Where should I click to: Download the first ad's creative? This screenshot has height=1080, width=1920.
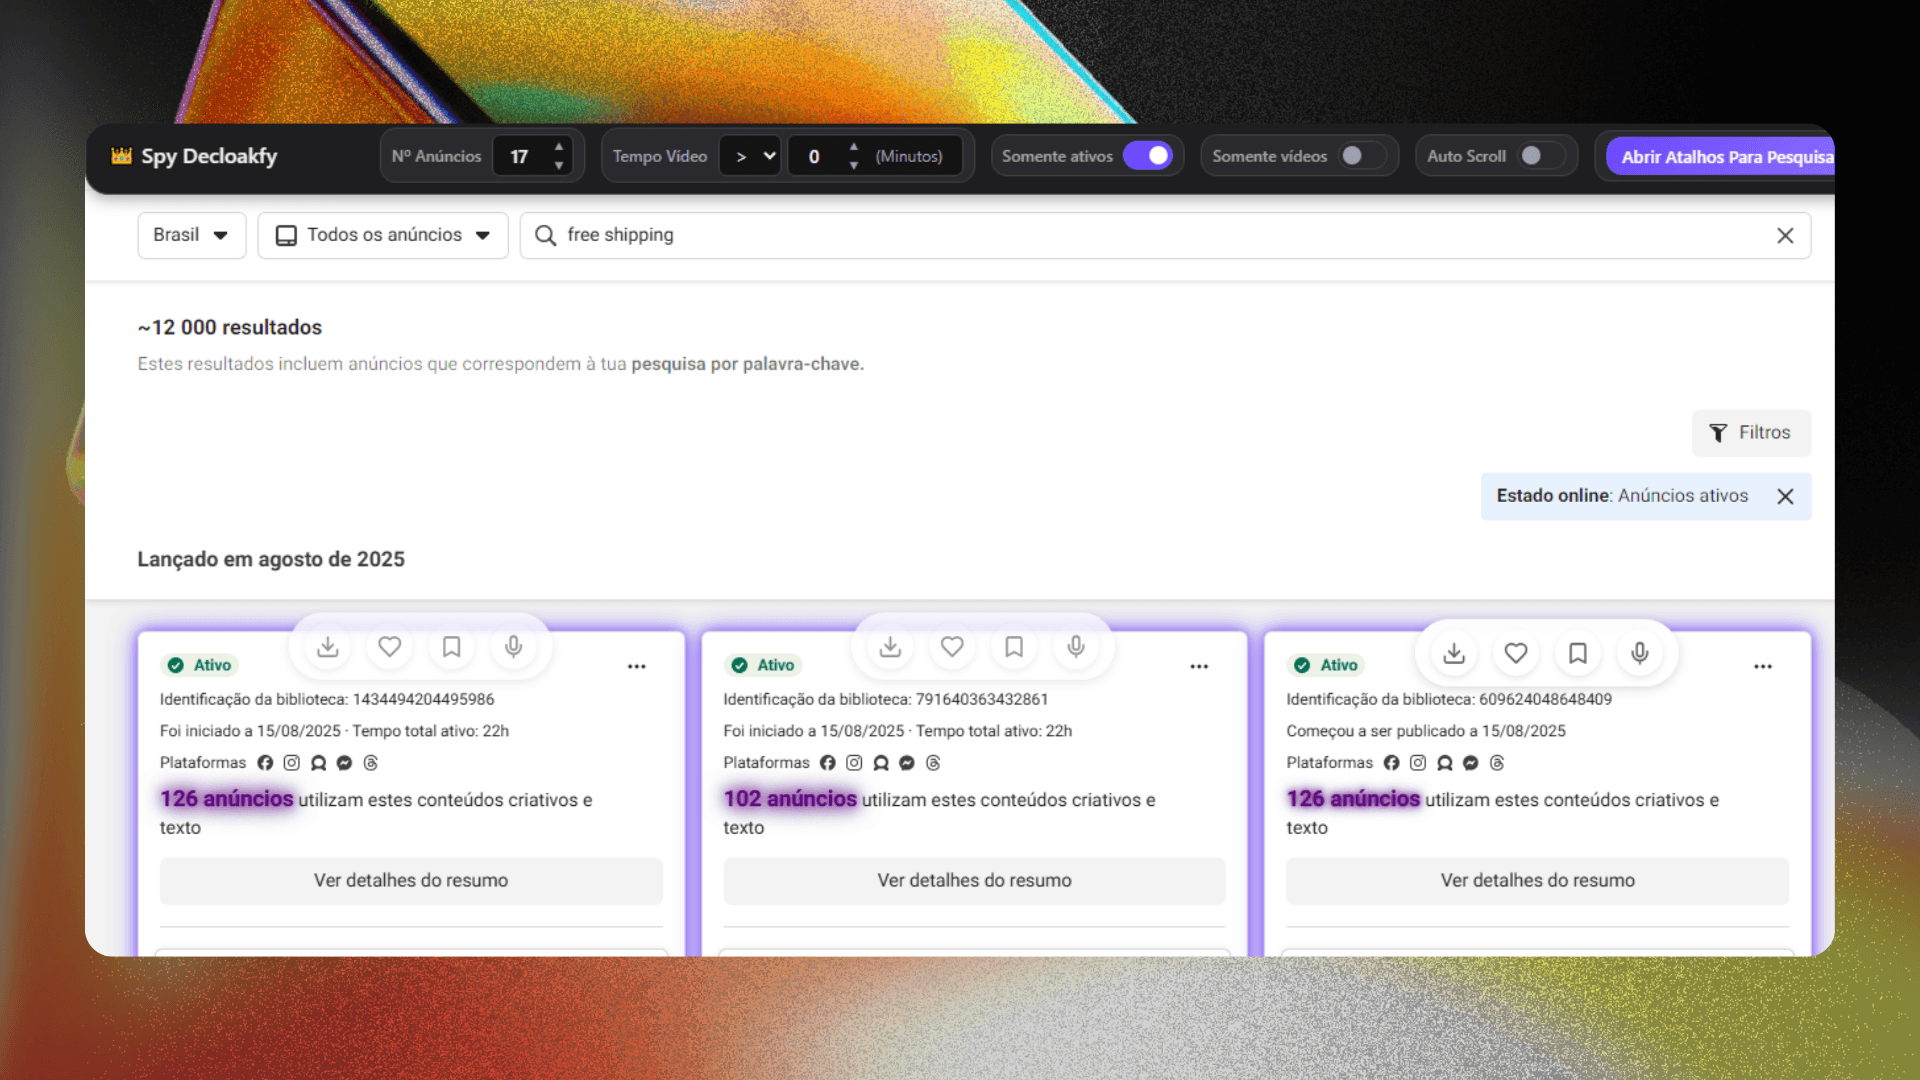coord(327,646)
